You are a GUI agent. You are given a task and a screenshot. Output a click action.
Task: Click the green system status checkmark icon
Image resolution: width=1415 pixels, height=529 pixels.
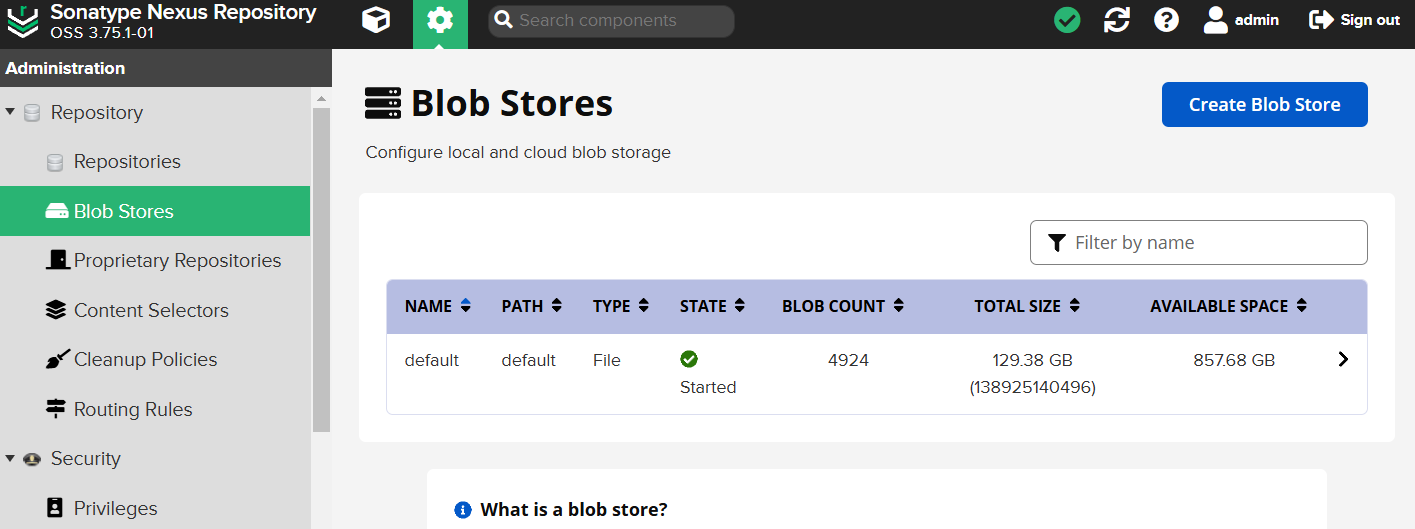coord(1067,20)
